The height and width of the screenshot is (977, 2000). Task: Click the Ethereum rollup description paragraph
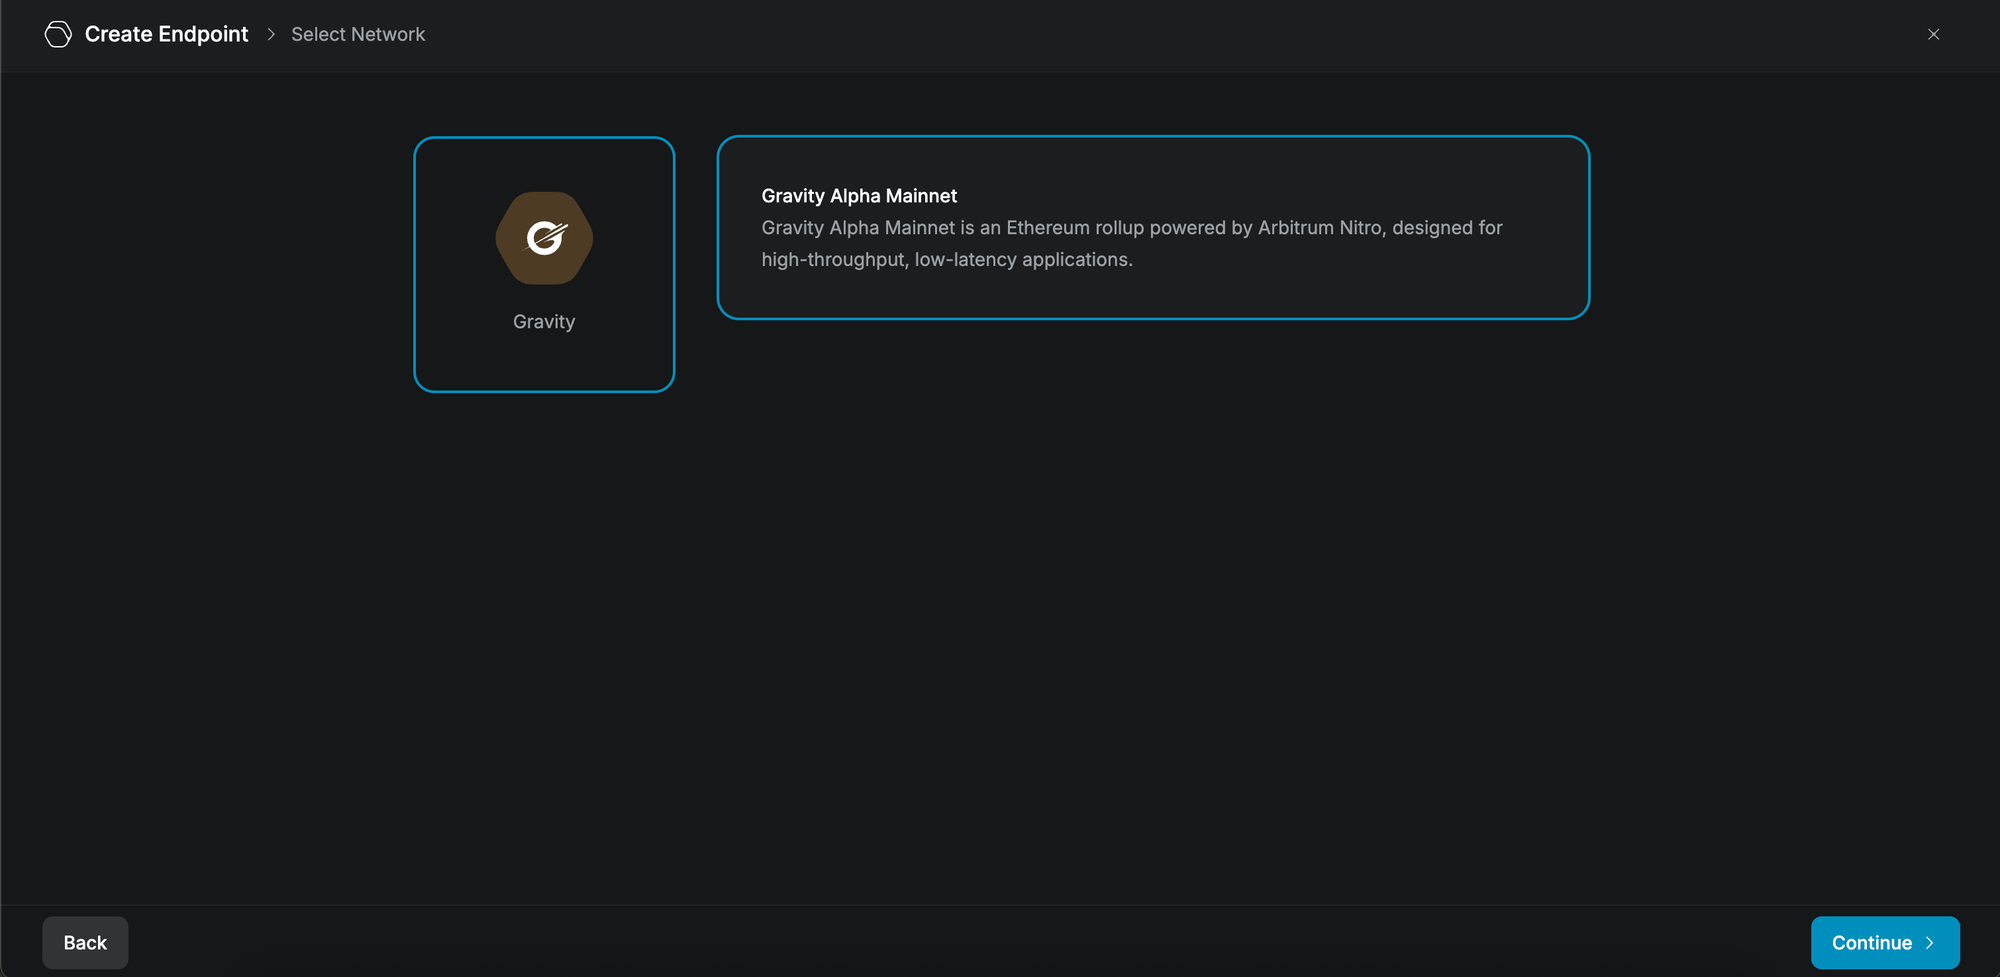(1132, 243)
